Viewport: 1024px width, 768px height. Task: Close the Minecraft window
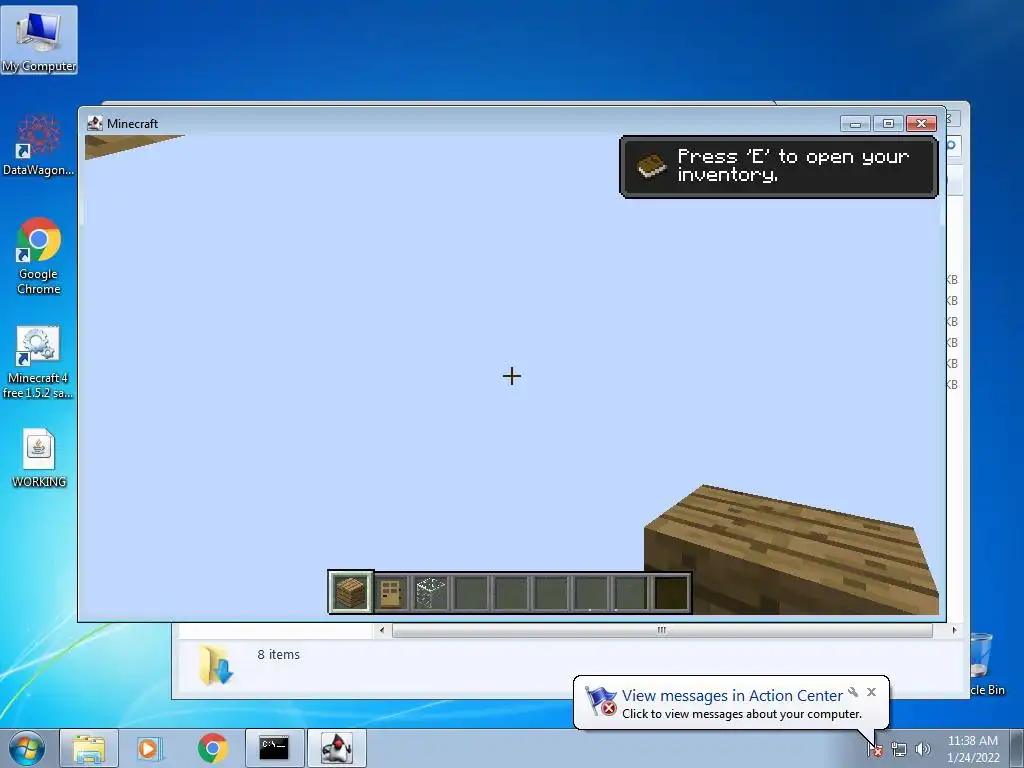coord(921,123)
